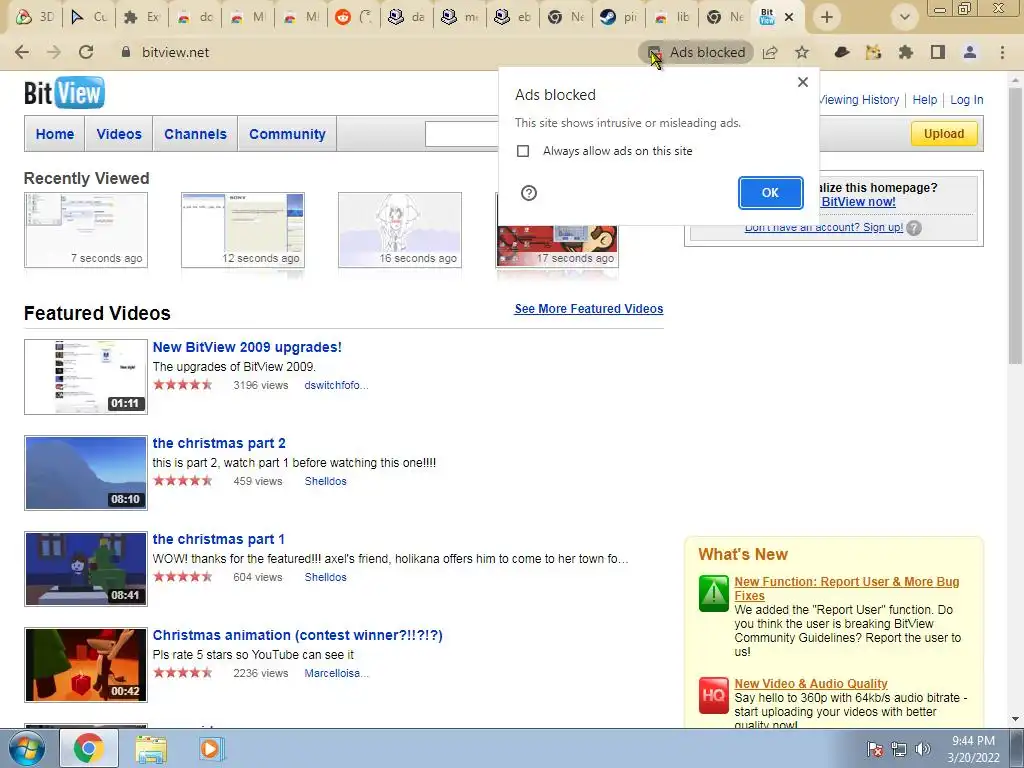Open the recently viewed thumbnail from 7 seconds ago
Image resolution: width=1024 pixels, height=768 pixels.
[x=86, y=230]
